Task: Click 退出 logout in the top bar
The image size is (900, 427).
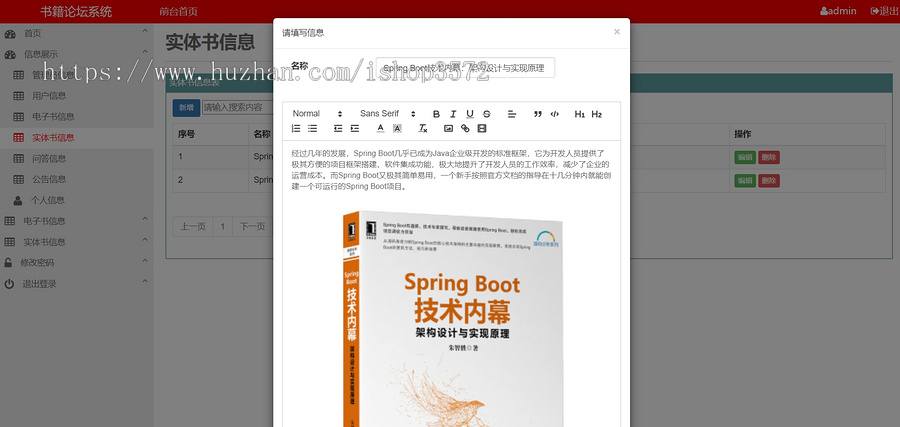Action: 885,11
